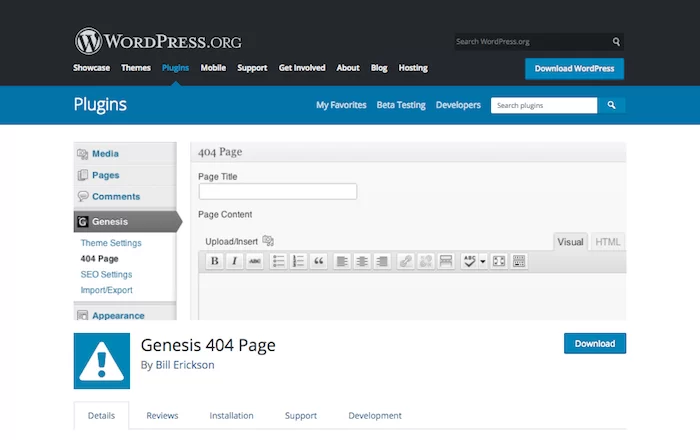This screenshot has width=700, height=440.
Task: Open the Reviews tab
Action: [162, 416]
